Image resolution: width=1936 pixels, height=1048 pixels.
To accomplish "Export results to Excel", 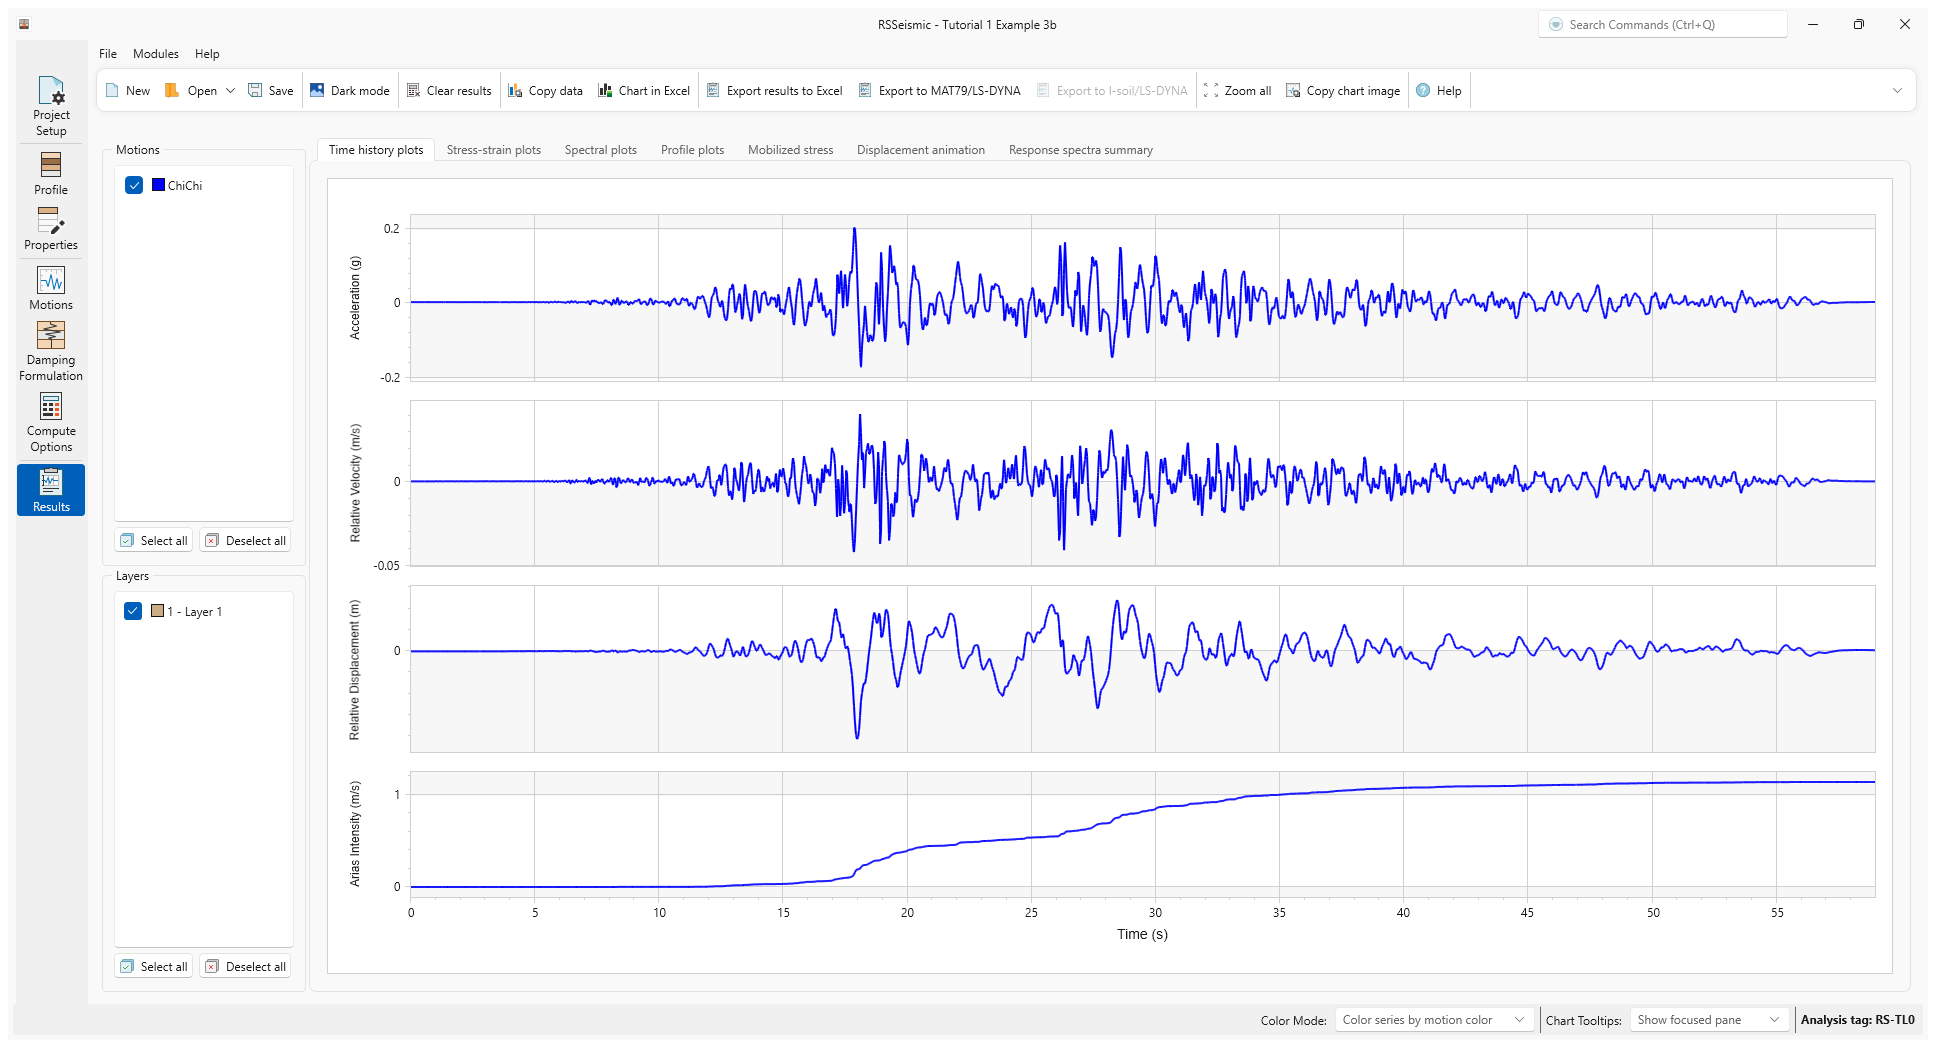I will 775,91.
